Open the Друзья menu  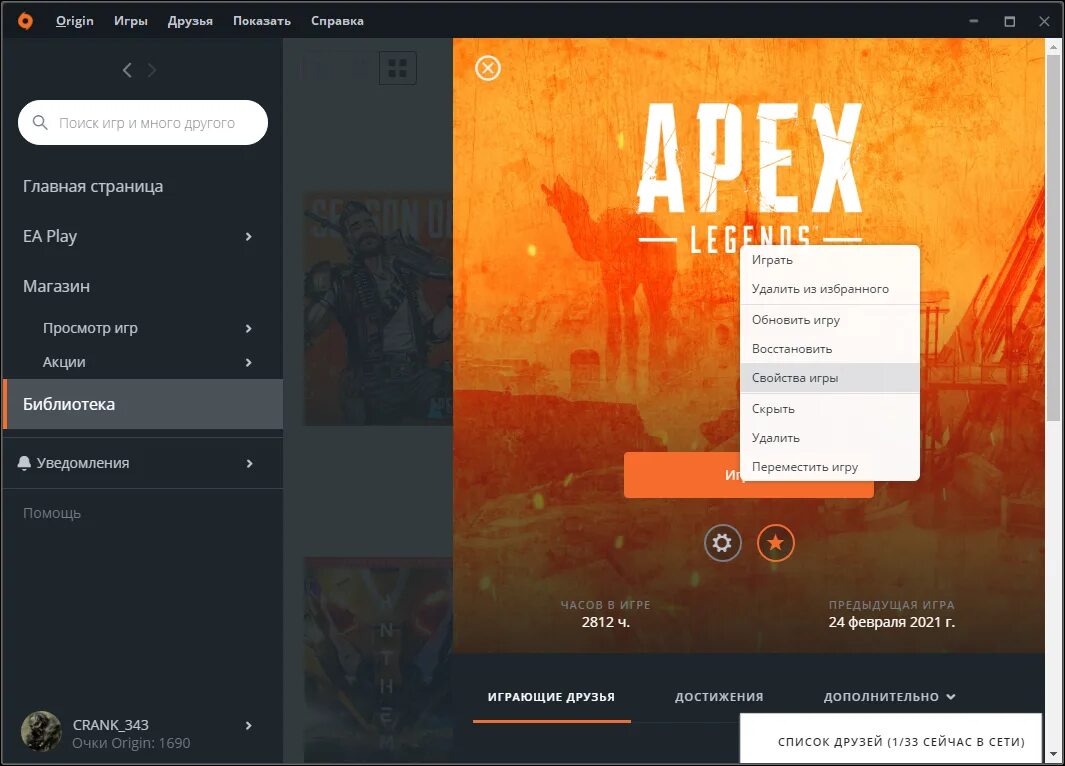coord(190,21)
